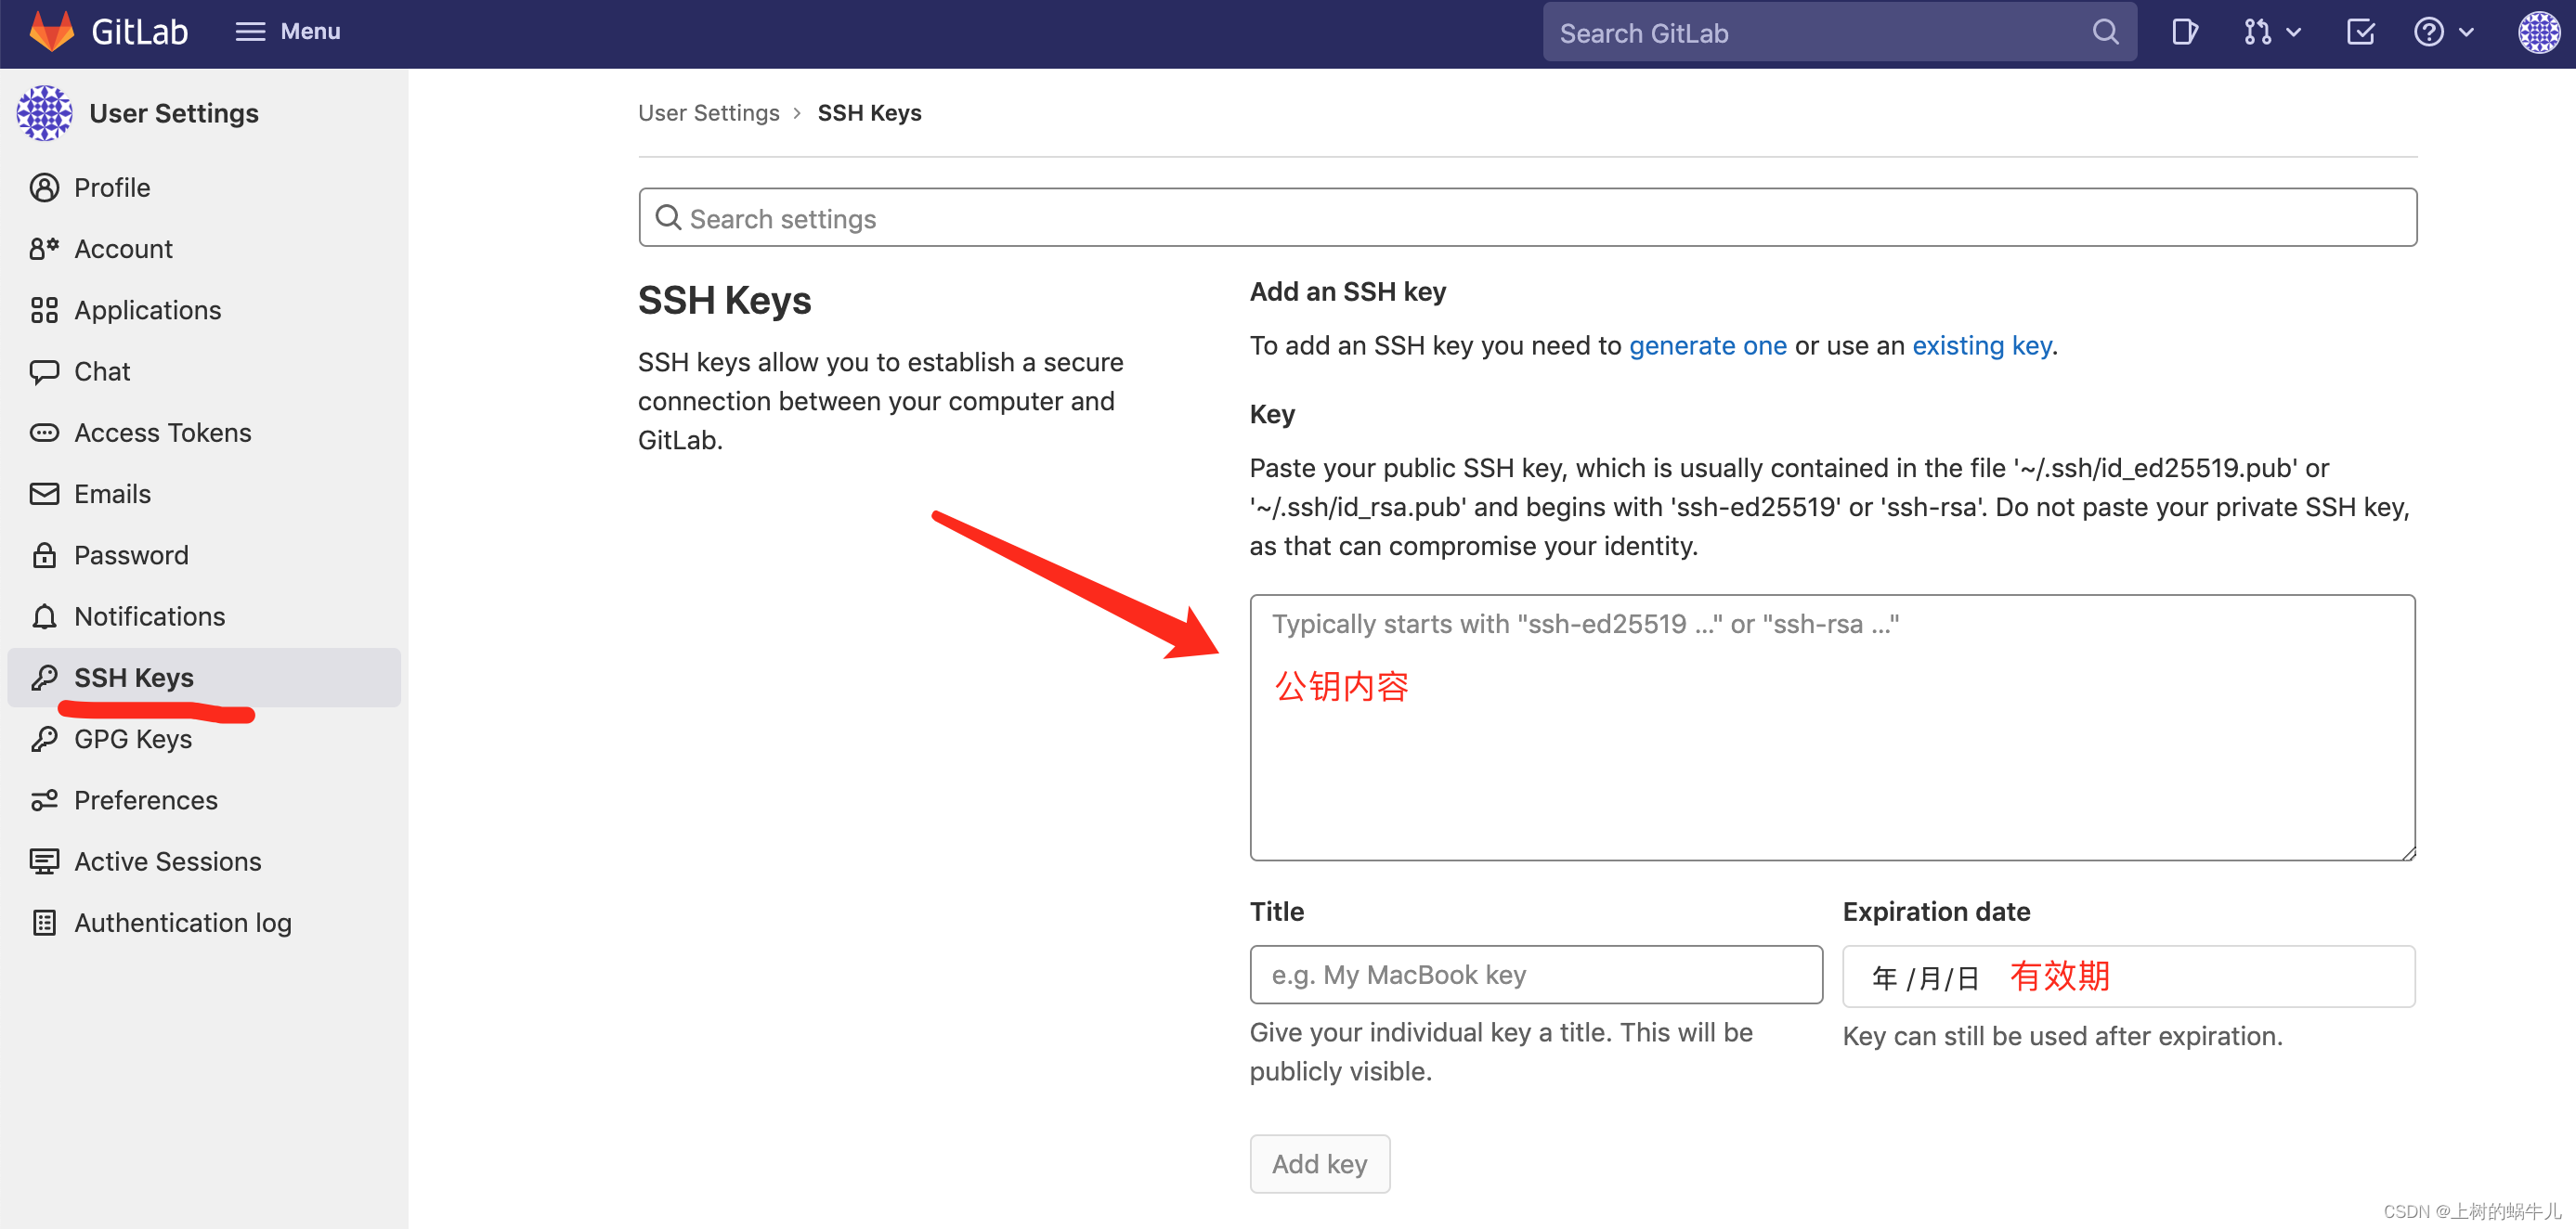Screen dimensions: 2576x1229
Task: Focus the Search GitLab field
Action: tap(1839, 32)
